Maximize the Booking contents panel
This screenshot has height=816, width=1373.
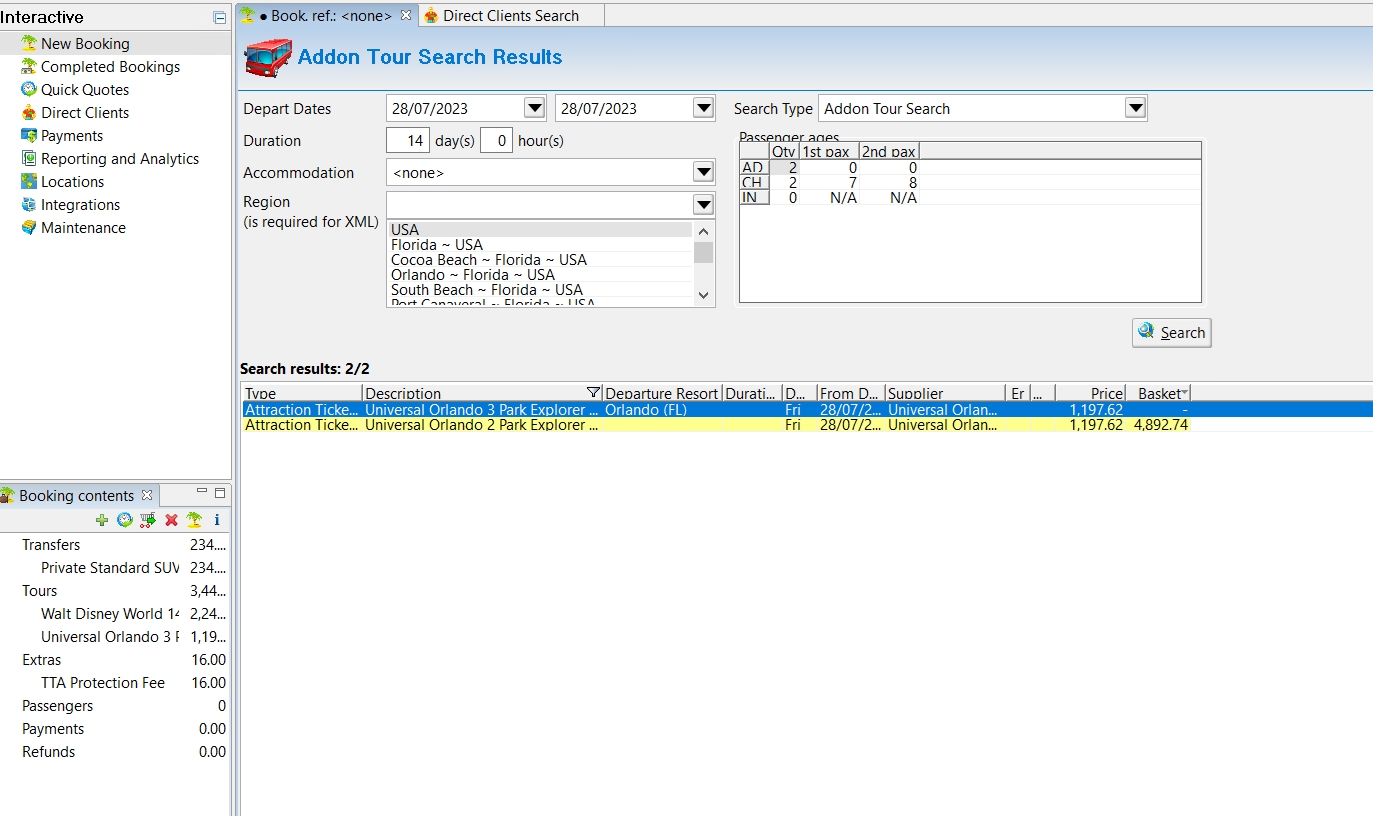click(x=220, y=493)
